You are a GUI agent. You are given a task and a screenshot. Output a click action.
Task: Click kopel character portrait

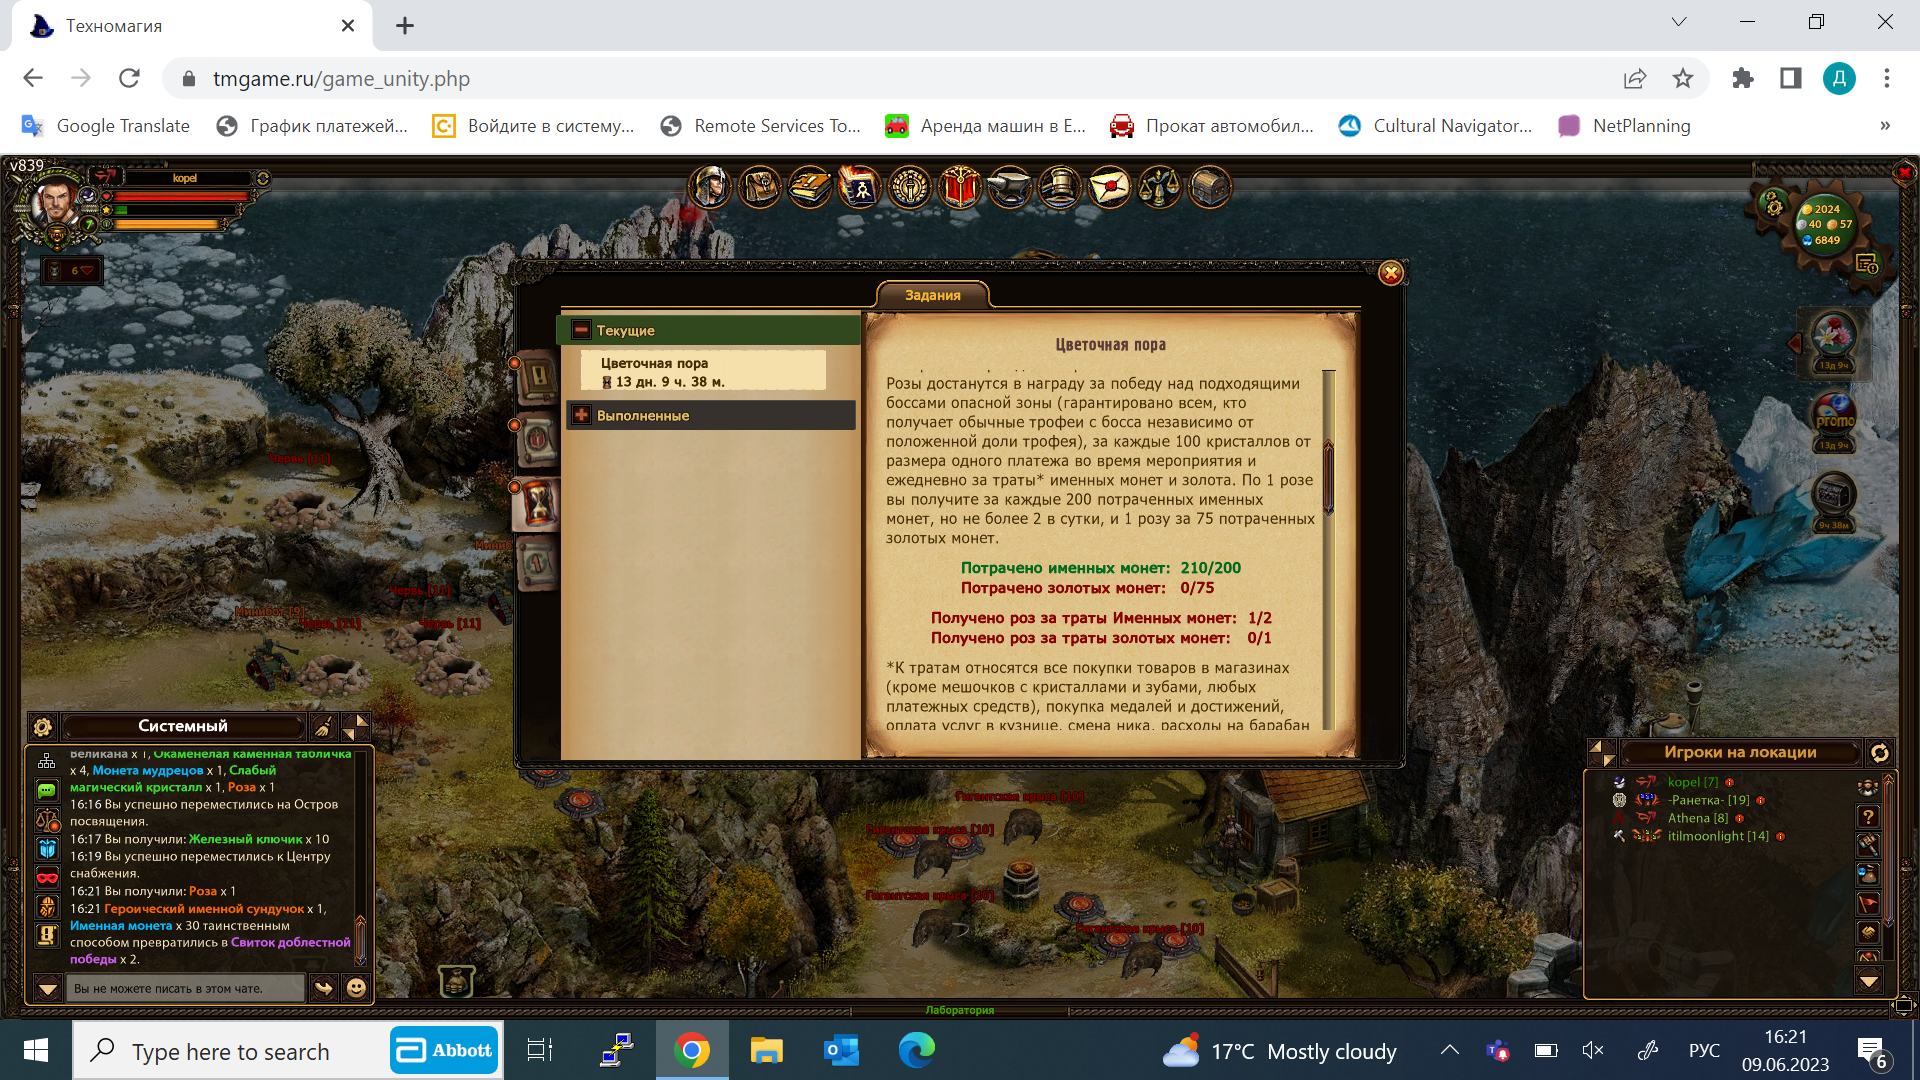55,203
